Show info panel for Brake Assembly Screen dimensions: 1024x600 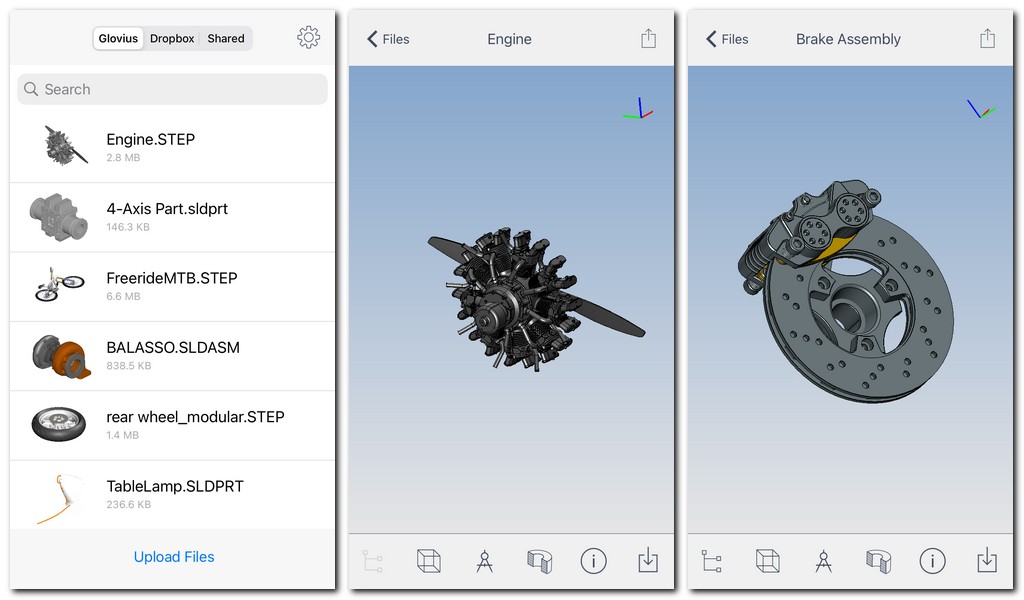click(x=932, y=561)
